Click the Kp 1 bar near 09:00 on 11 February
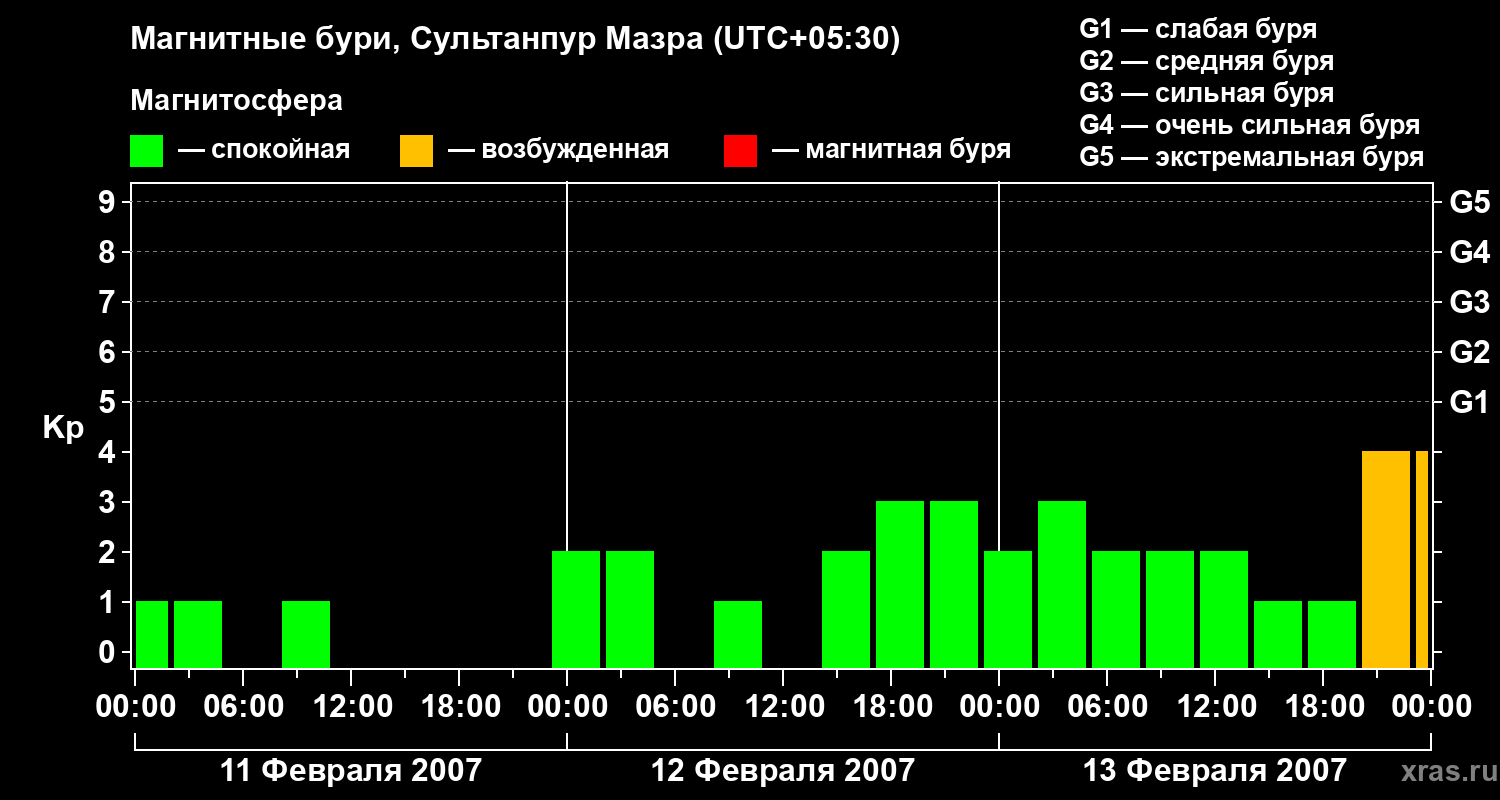This screenshot has width=1500, height=800. pos(306,635)
